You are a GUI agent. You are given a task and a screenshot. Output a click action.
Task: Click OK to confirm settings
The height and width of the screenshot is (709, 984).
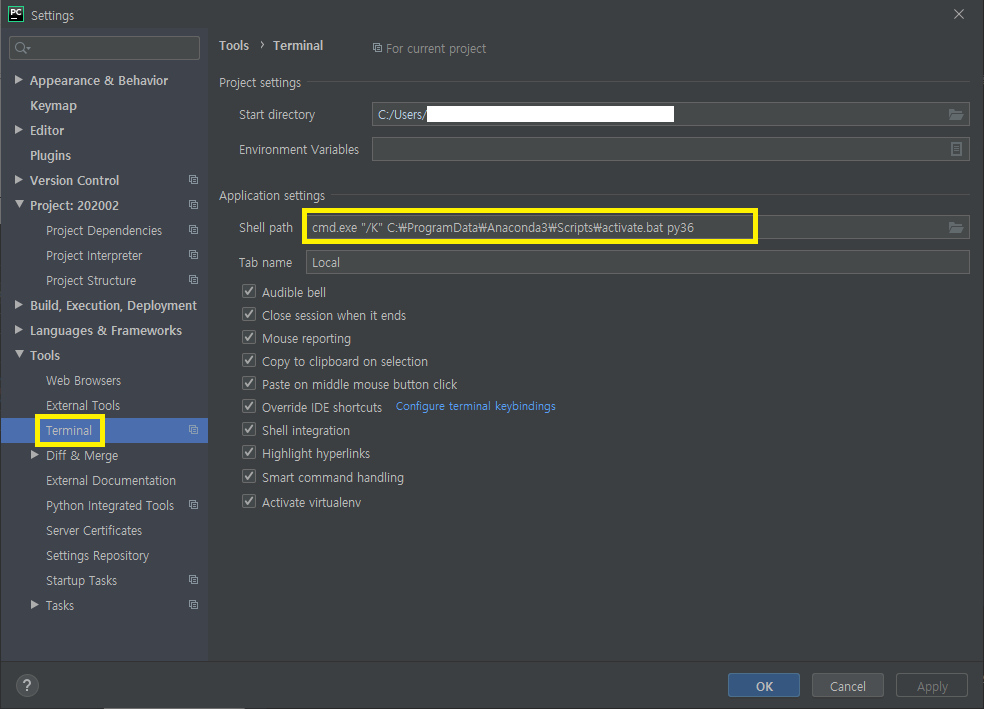point(764,685)
